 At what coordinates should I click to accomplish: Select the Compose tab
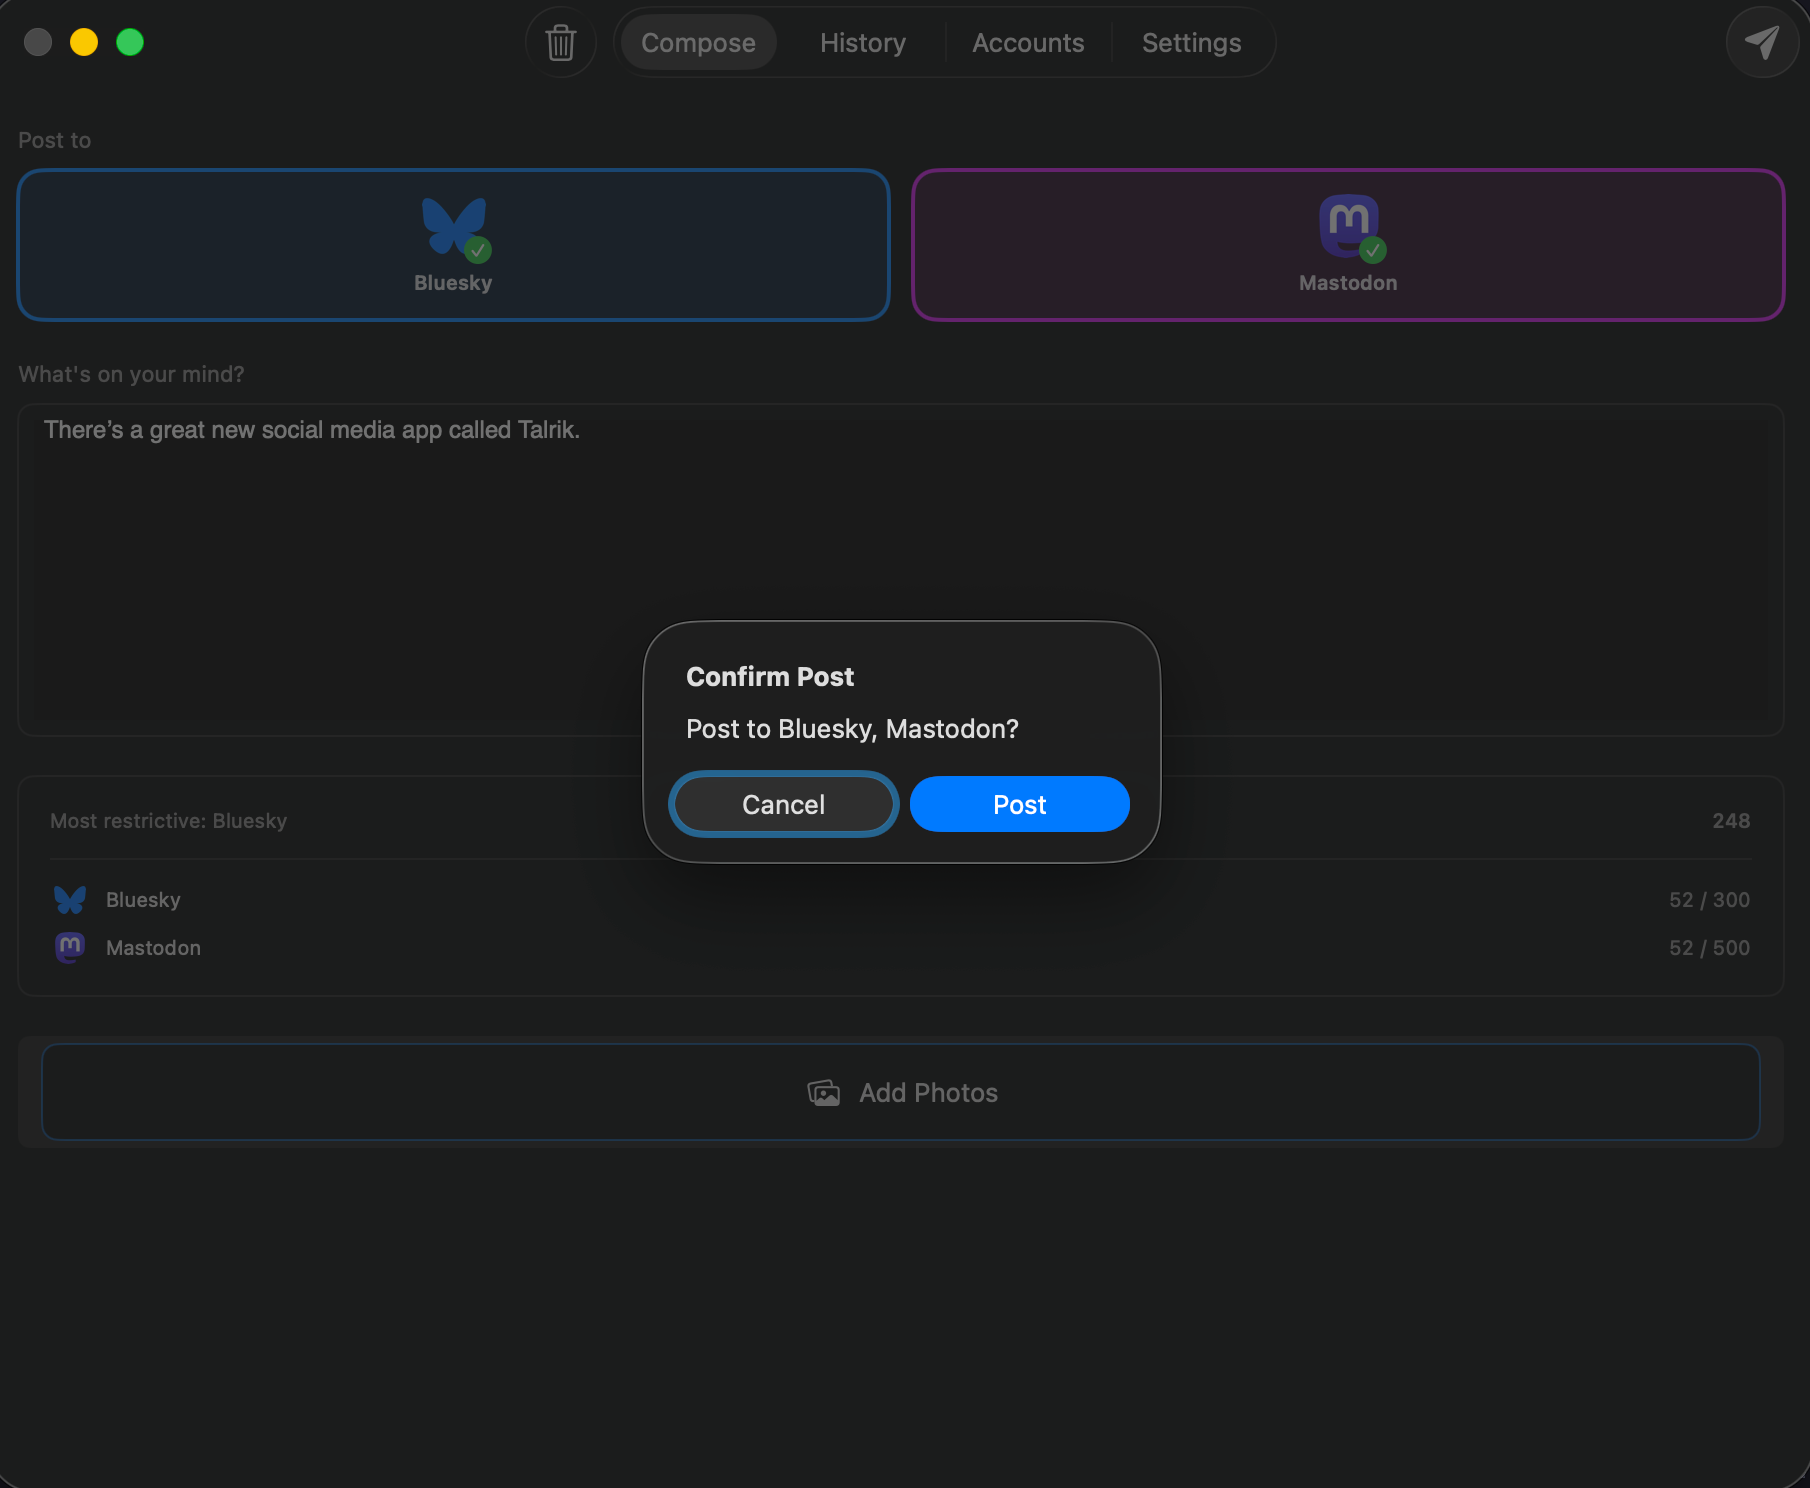tap(697, 42)
